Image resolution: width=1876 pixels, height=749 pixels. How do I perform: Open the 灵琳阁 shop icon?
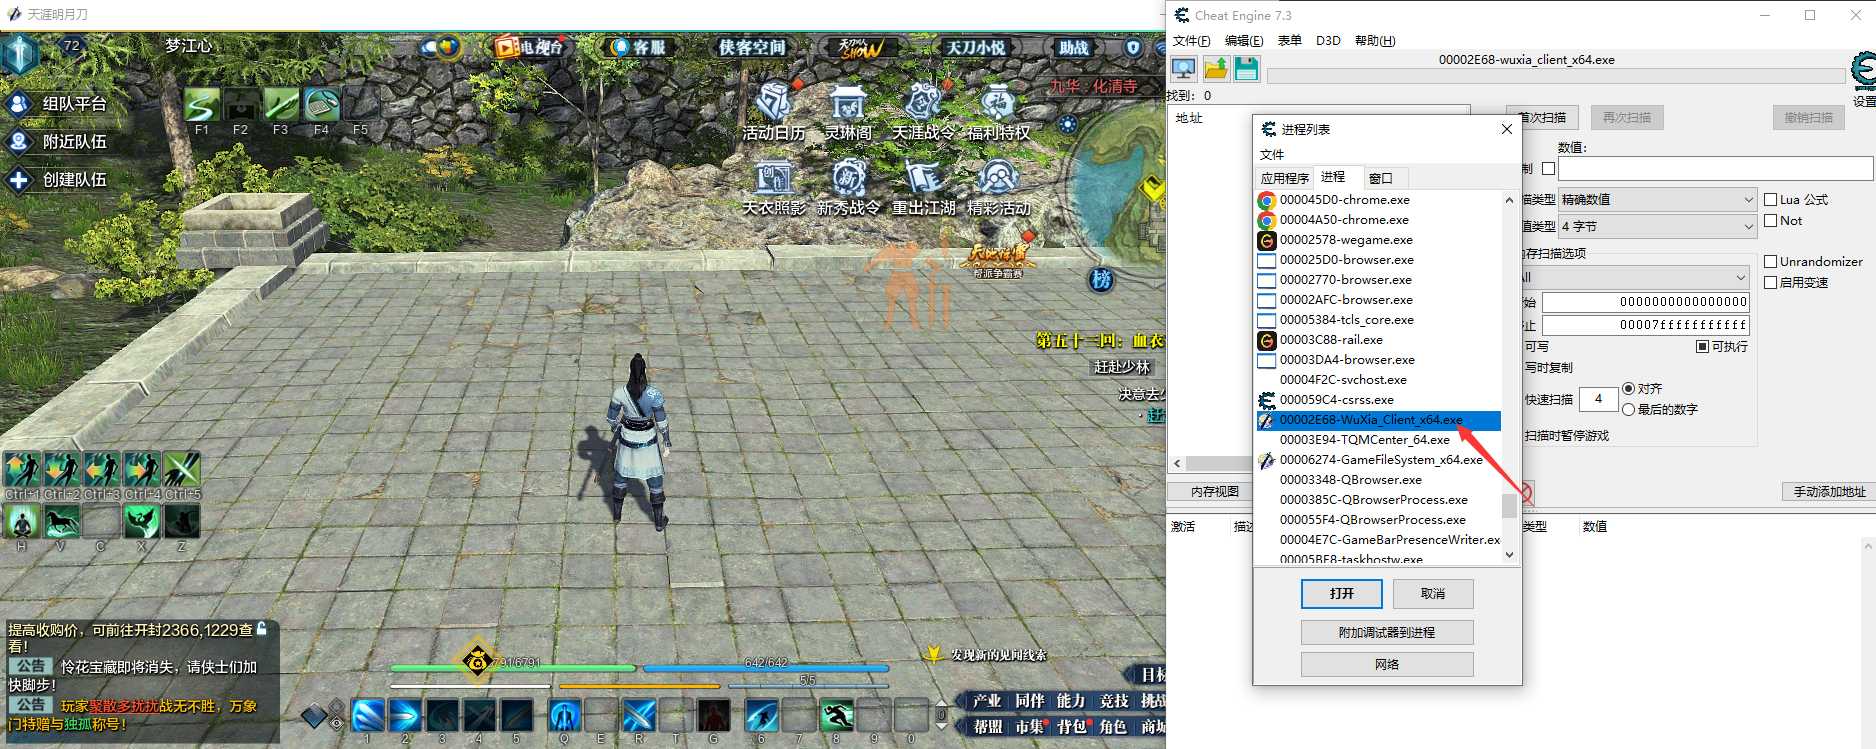coord(847,103)
